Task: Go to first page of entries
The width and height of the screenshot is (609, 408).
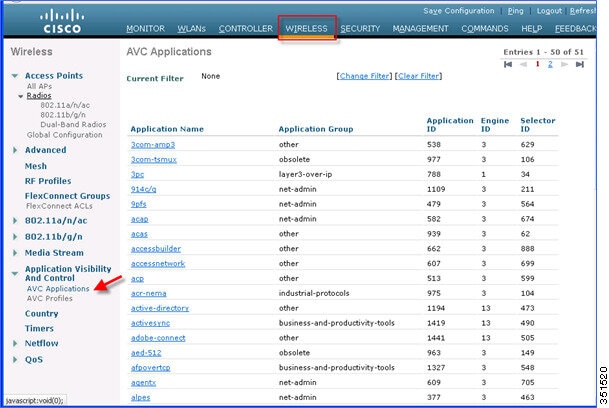Action: [508, 64]
